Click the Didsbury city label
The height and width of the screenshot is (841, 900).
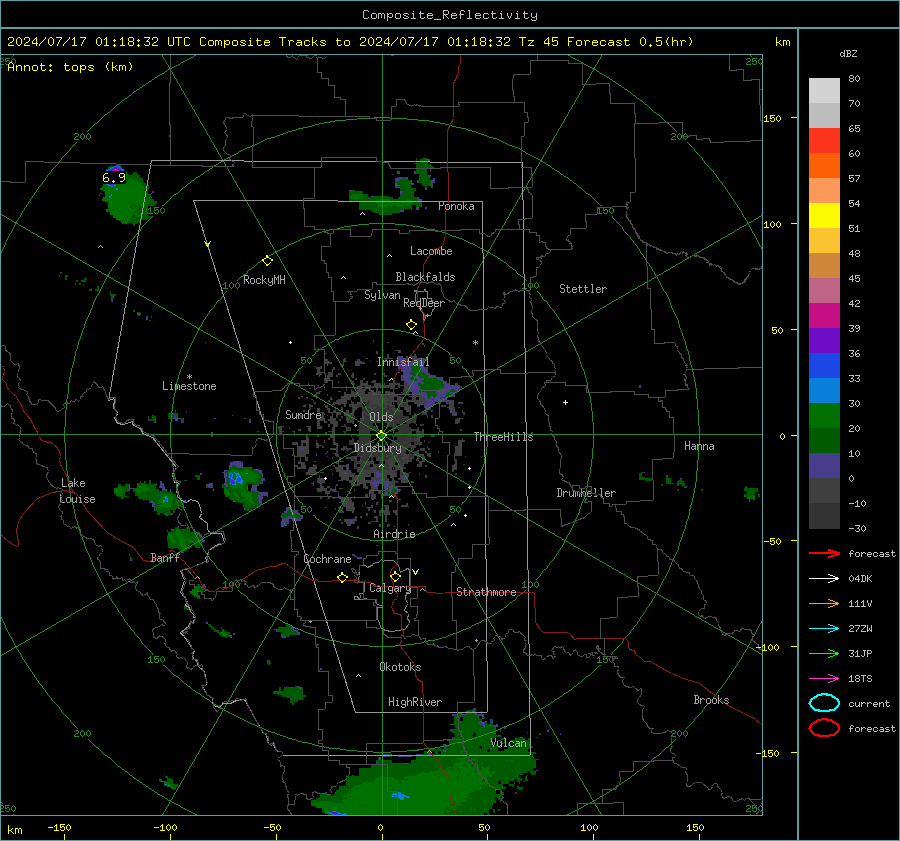click(x=378, y=448)
